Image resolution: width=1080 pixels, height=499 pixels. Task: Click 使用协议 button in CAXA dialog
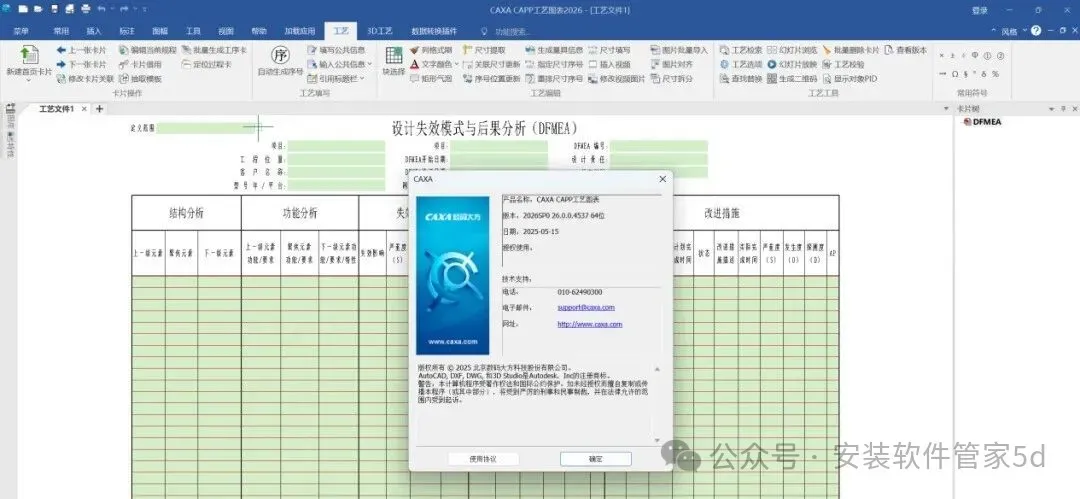point(483,459)
